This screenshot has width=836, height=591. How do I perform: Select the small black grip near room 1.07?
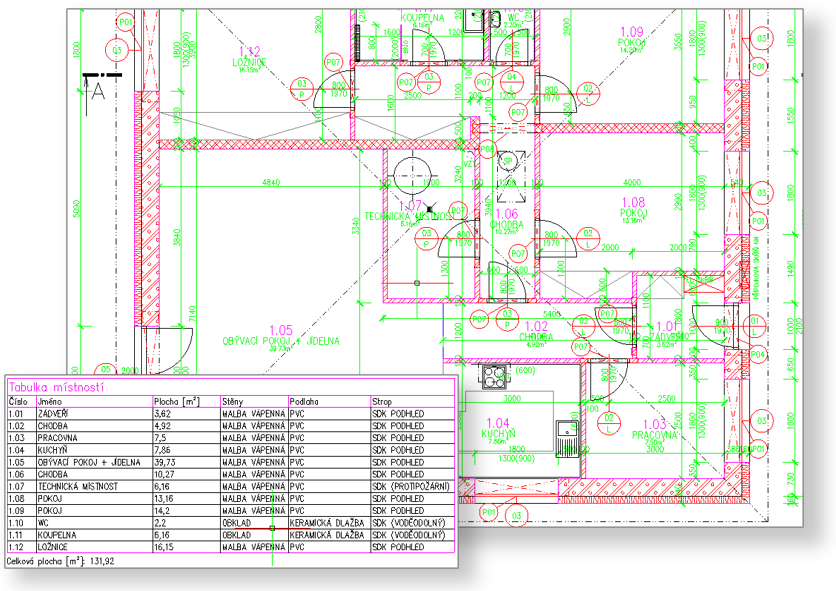click(x=428, y=205)
